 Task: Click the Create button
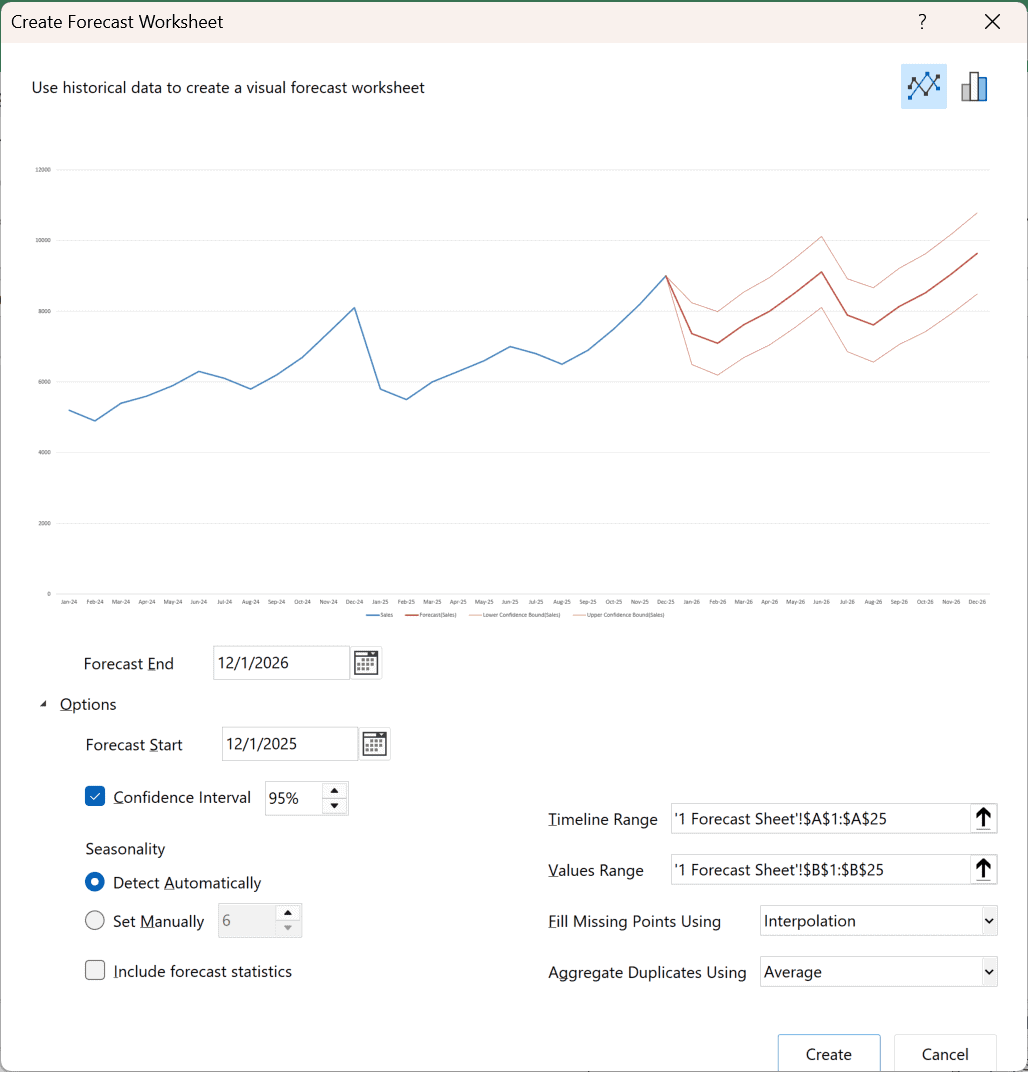tap(828, 1054)
